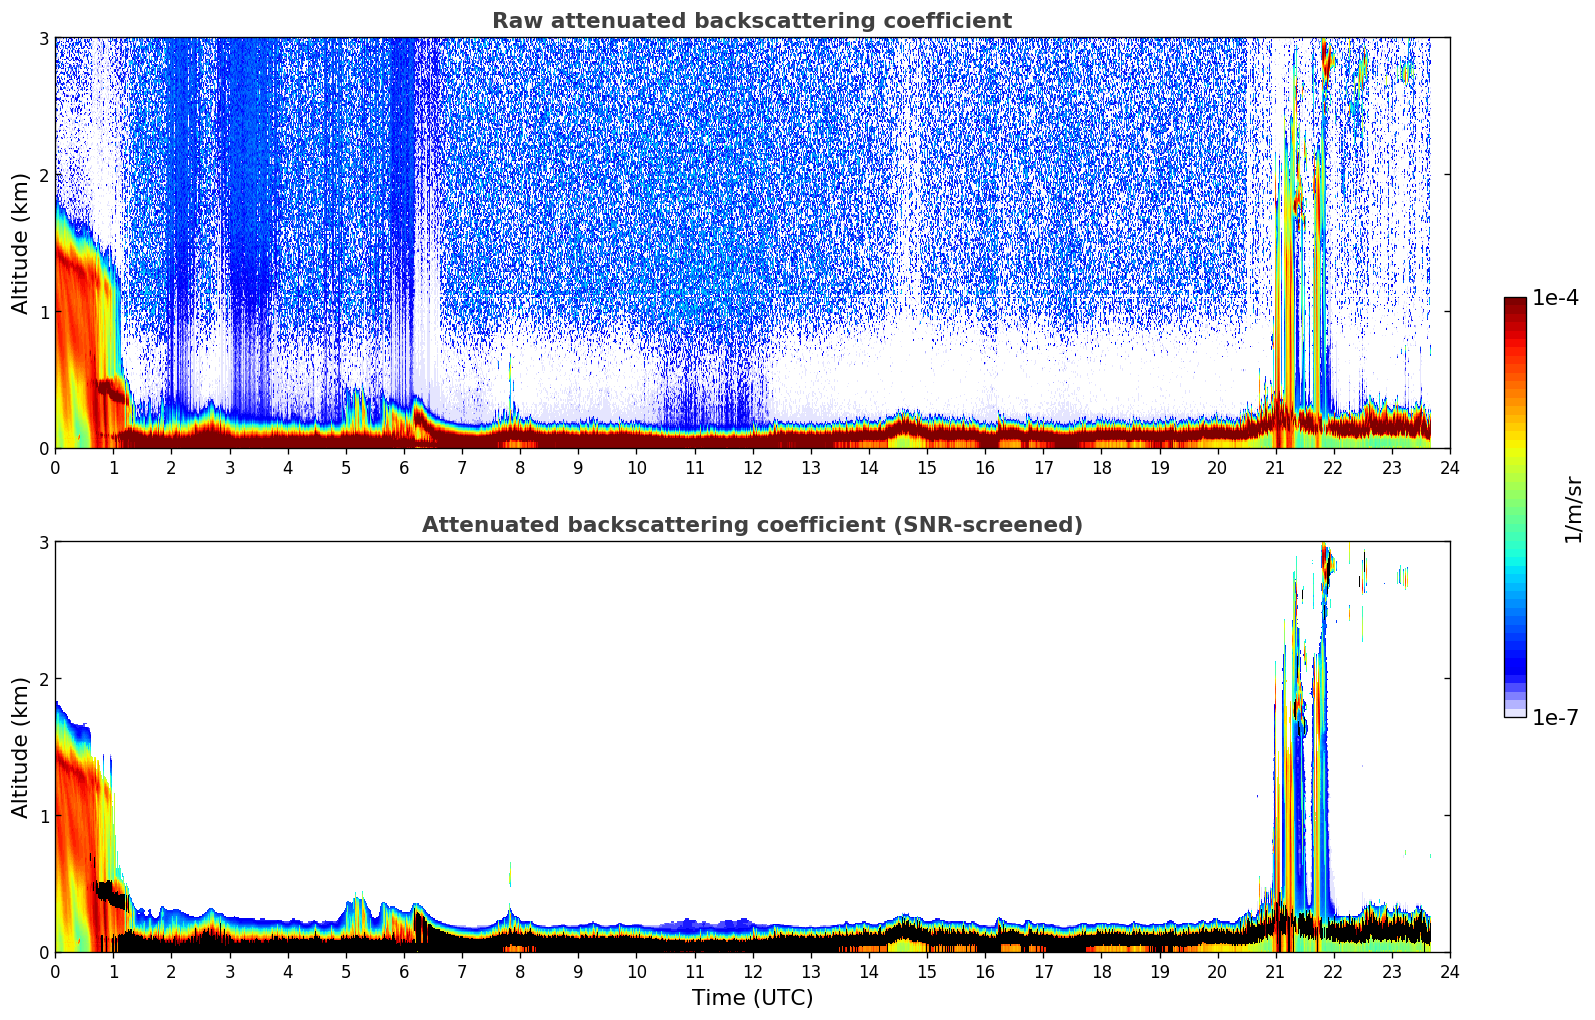This screenshot has width=1595, height=1020.
Task: Click hour tick "9" under the raw plot
Action: (578, 468)
